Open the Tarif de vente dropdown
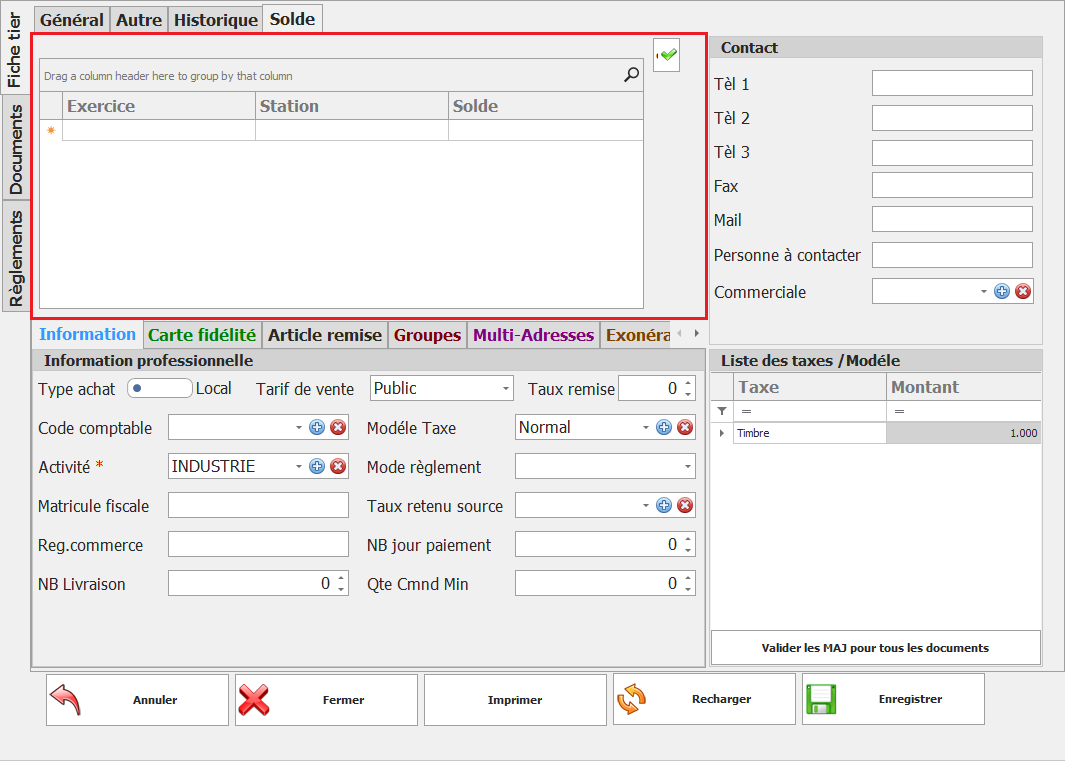Screen dimensions: 1065x761 click(505, 388)
